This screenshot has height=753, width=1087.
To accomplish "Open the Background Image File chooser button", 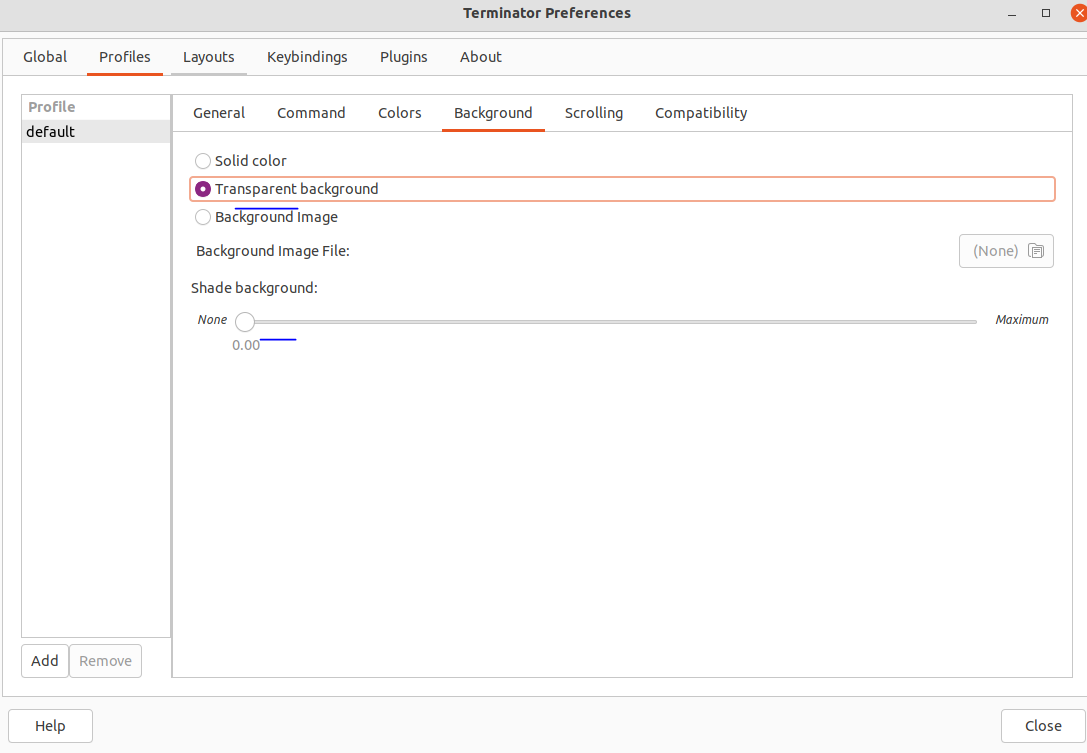I will click(x=1006, y=251).
